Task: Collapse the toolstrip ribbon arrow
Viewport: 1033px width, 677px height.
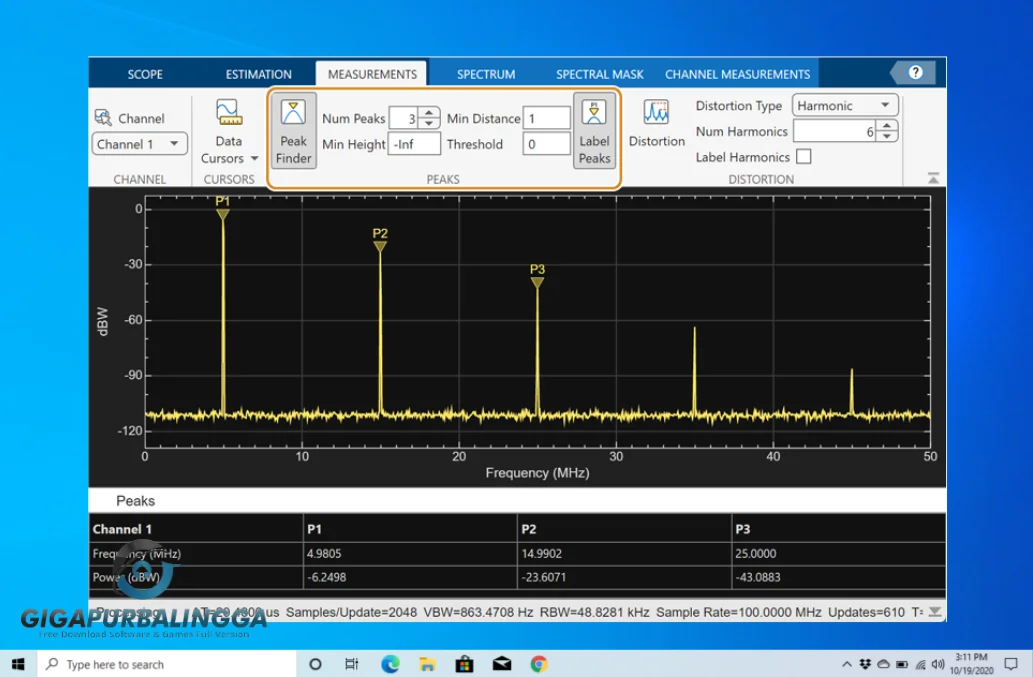Action: 933,178
